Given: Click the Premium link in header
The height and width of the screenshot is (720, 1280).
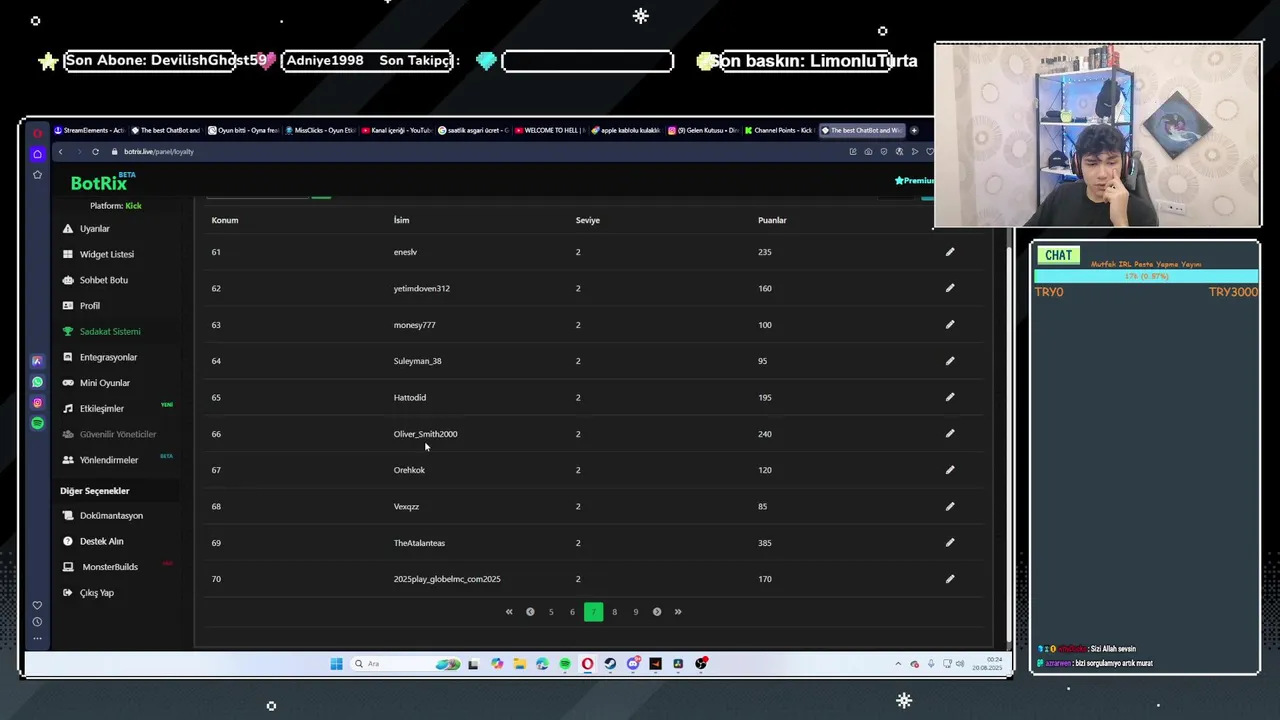Looking at the screenshot, I should [x=914, y=181].
